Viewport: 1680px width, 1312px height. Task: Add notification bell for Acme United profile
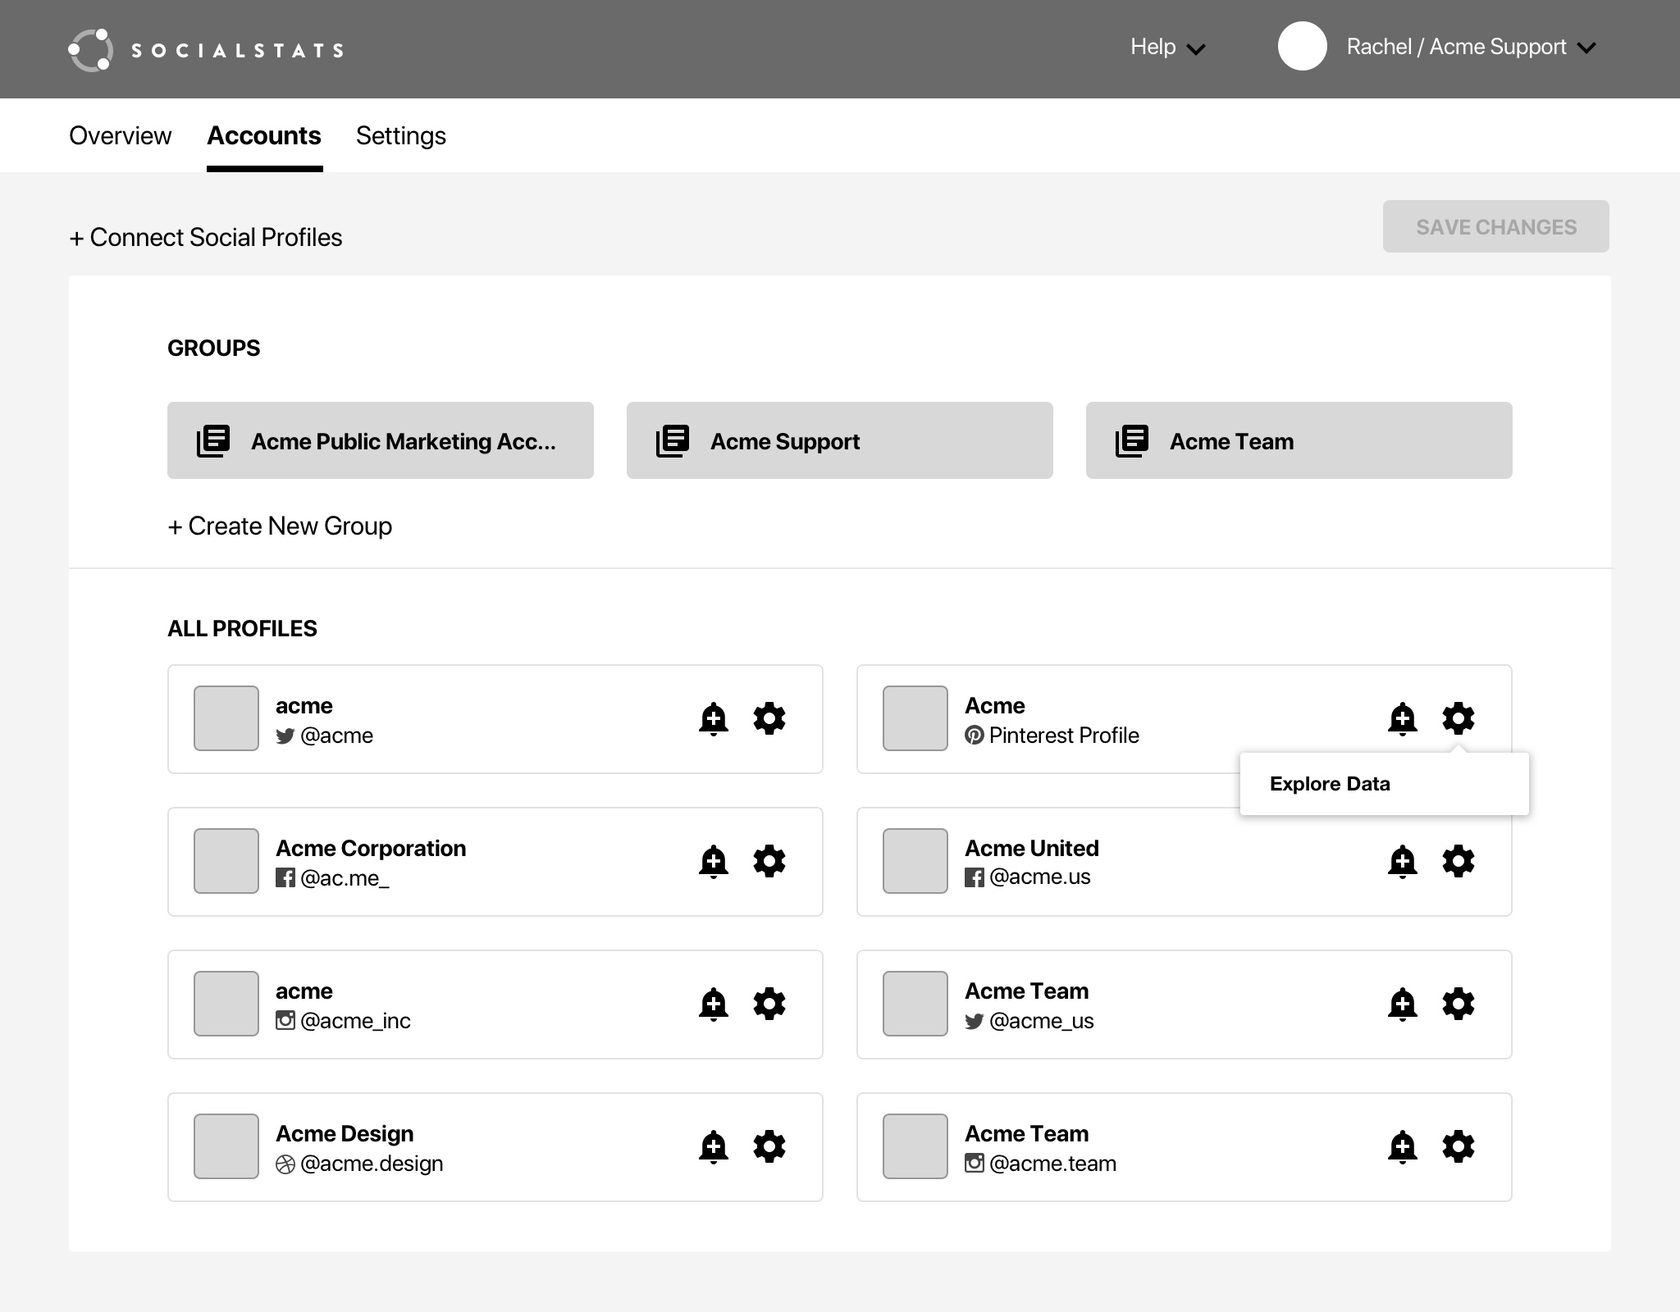point(1402,861)
